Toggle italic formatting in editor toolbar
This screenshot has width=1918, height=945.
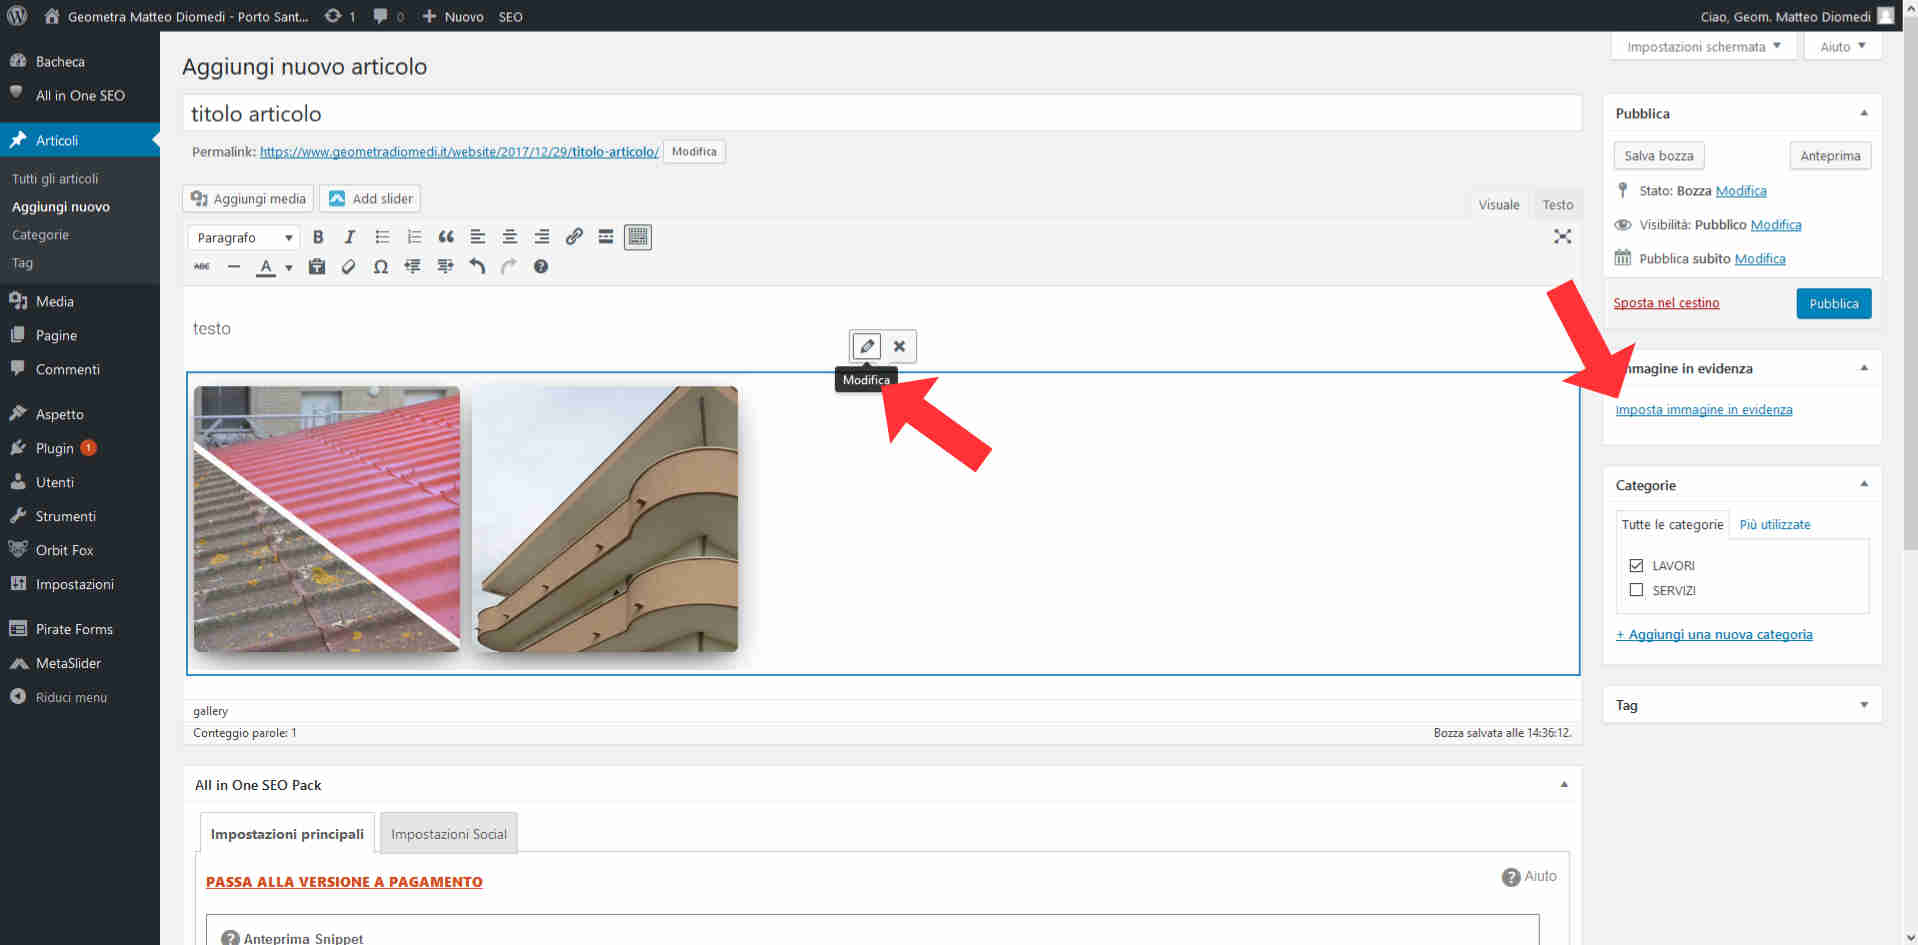pyautogui.click(x=350, y=237)
